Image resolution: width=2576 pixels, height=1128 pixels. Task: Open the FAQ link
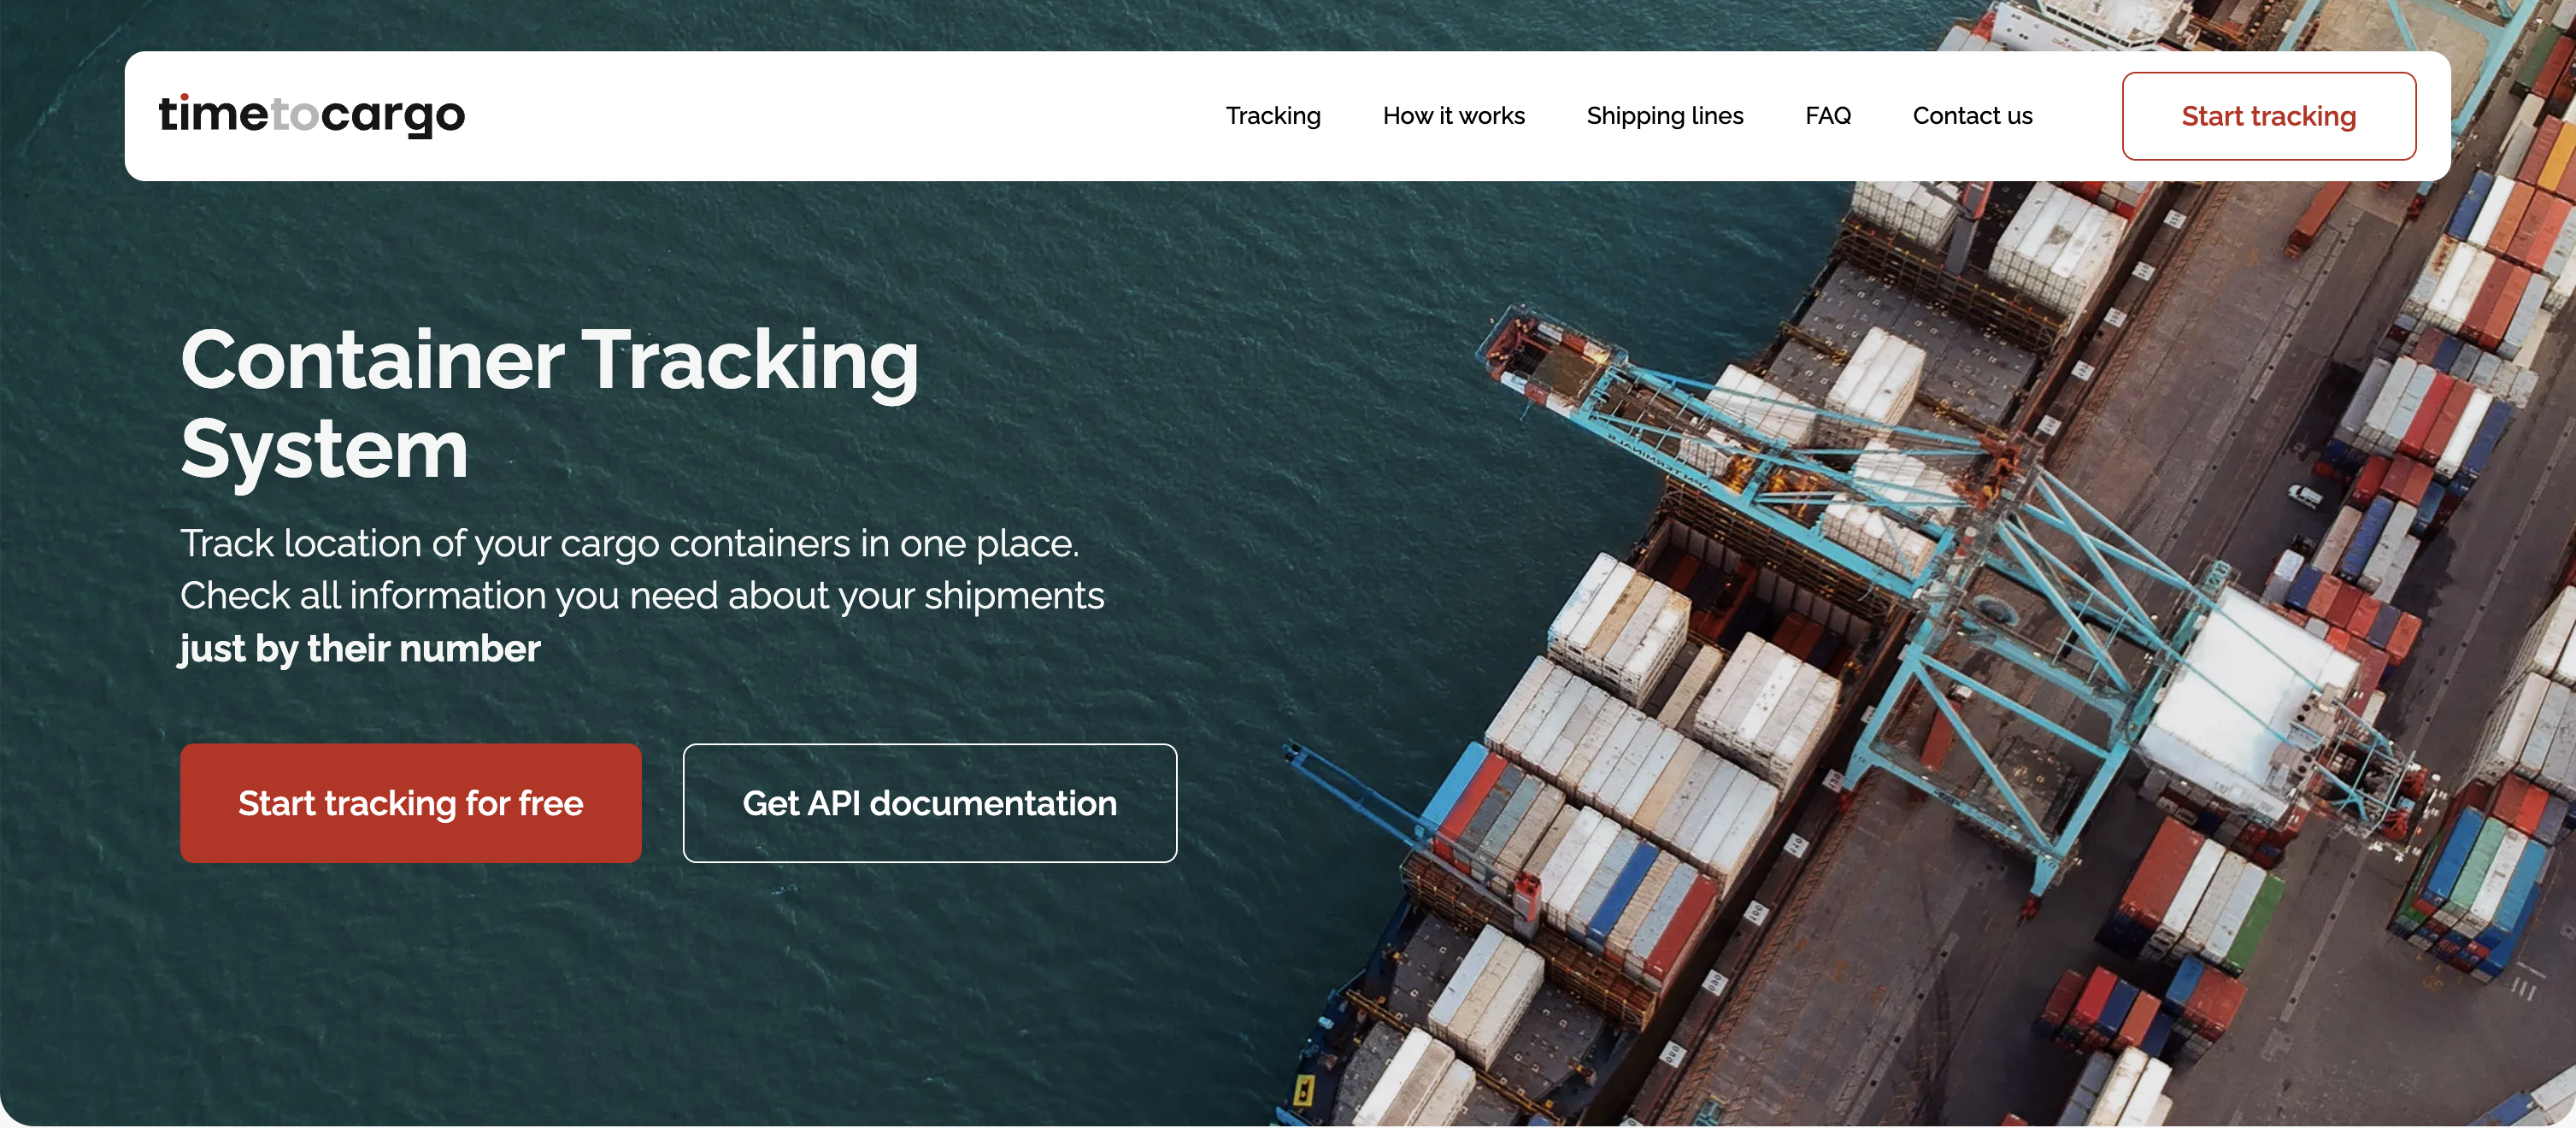pyautogui.click(x=1827, y=116)
